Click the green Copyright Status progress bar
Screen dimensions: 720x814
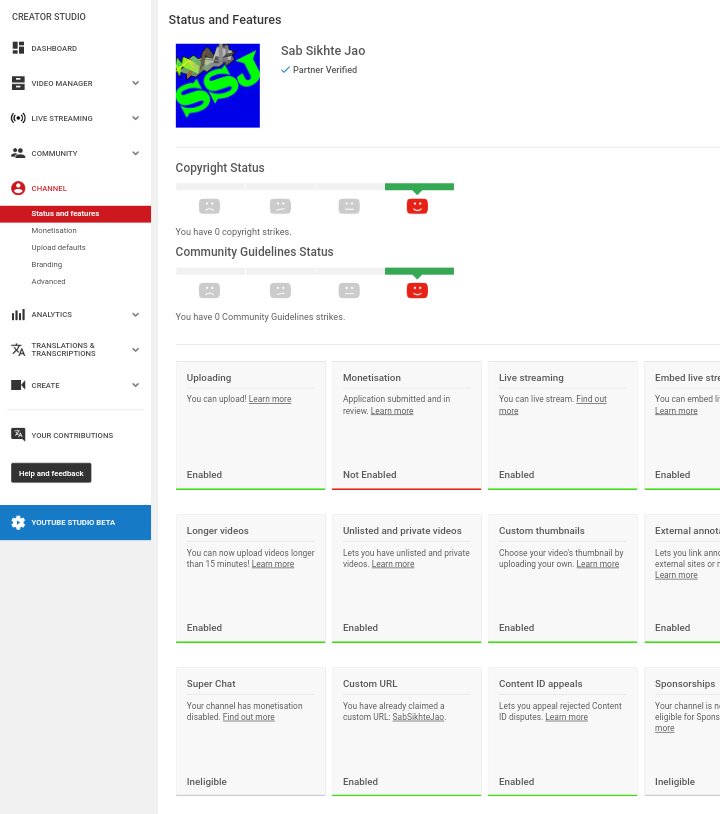coord(419,187)
